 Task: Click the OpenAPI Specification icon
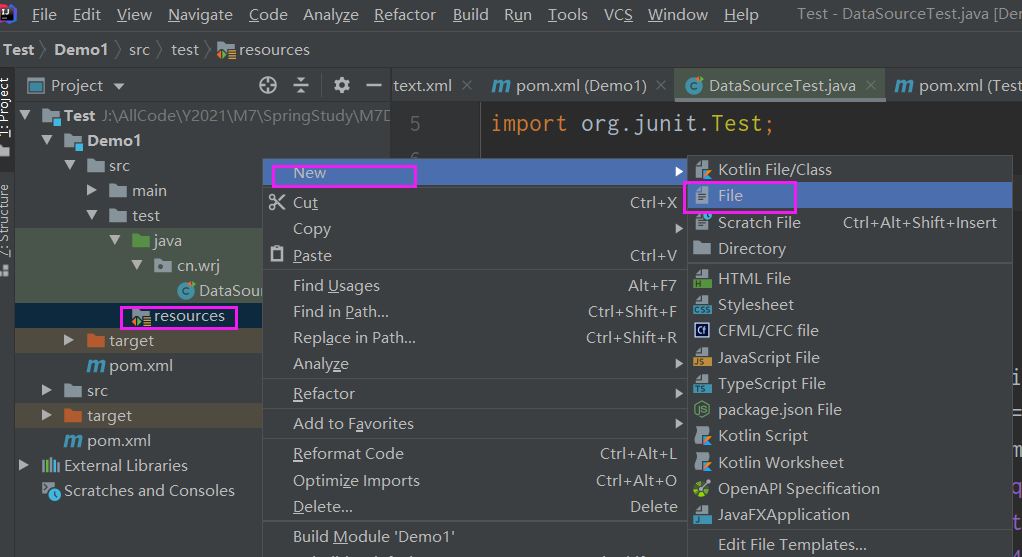pyautogui.click(x=702, y=488)
